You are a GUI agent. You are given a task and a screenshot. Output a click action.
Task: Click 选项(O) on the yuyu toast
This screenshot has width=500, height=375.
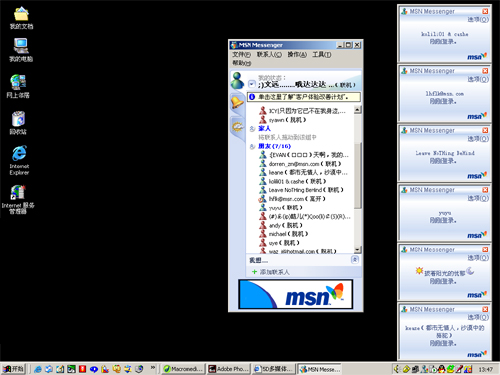point(478,198)
